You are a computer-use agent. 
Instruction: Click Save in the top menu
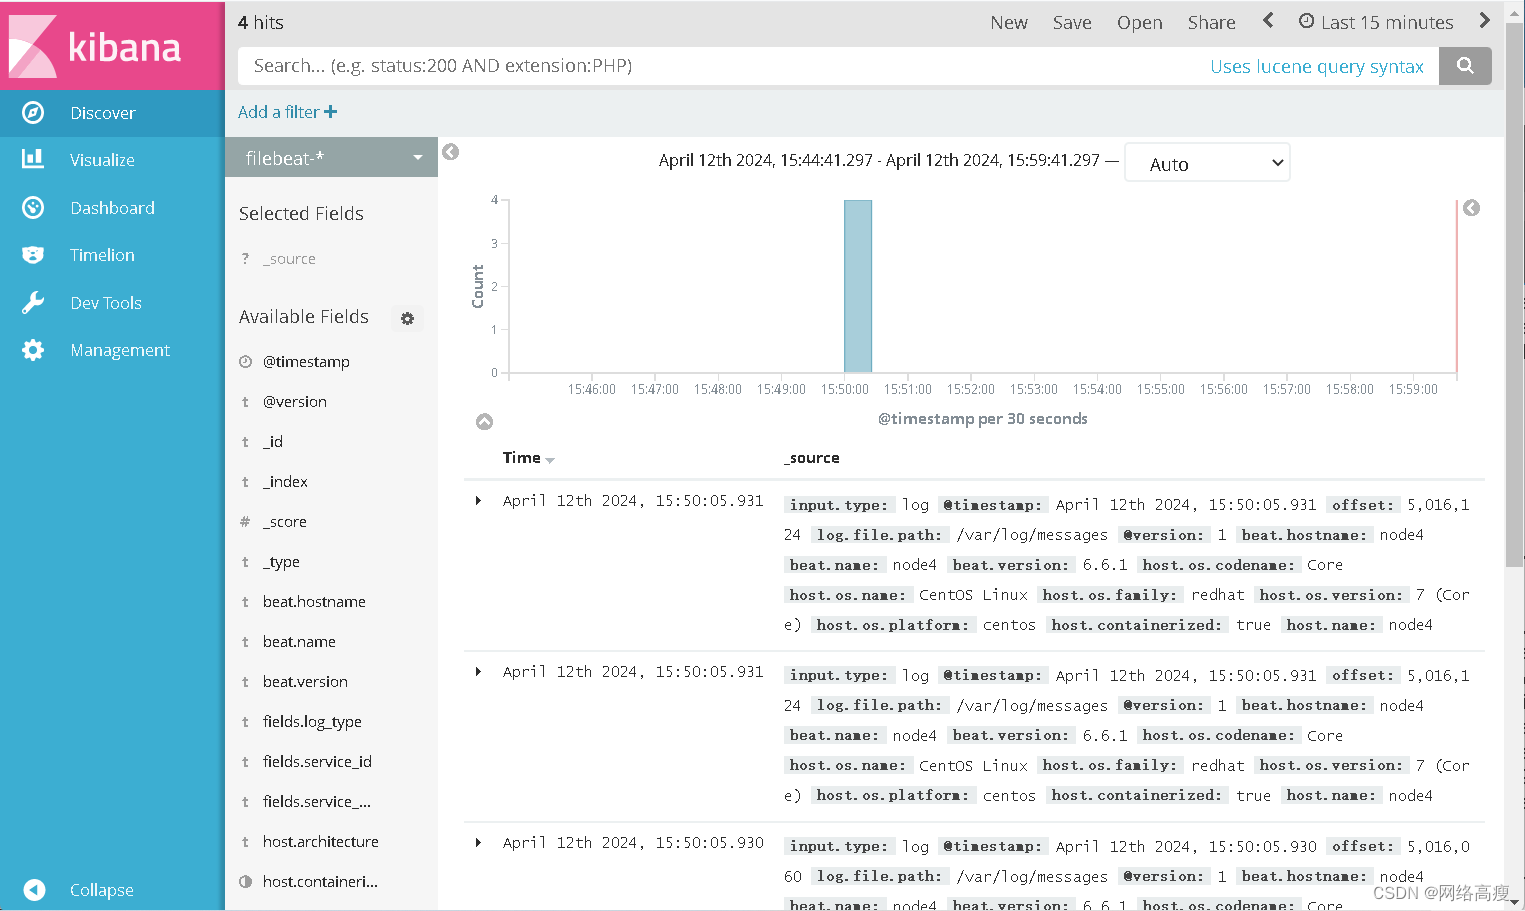pos(1071,22)
